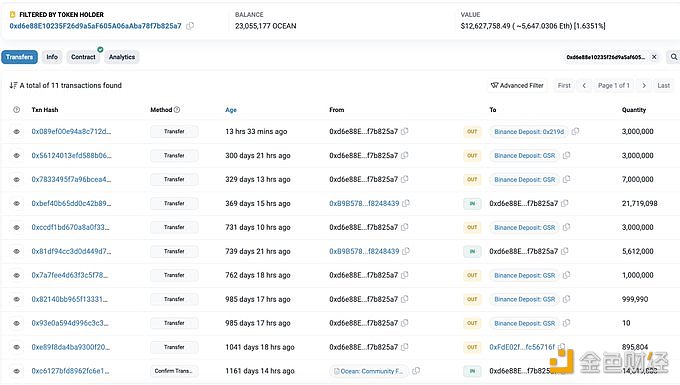The width and height of the screenshot is (680, 385).
Task: Copy From address in 329 days 13 hrs row
Action: click(405, 179)
